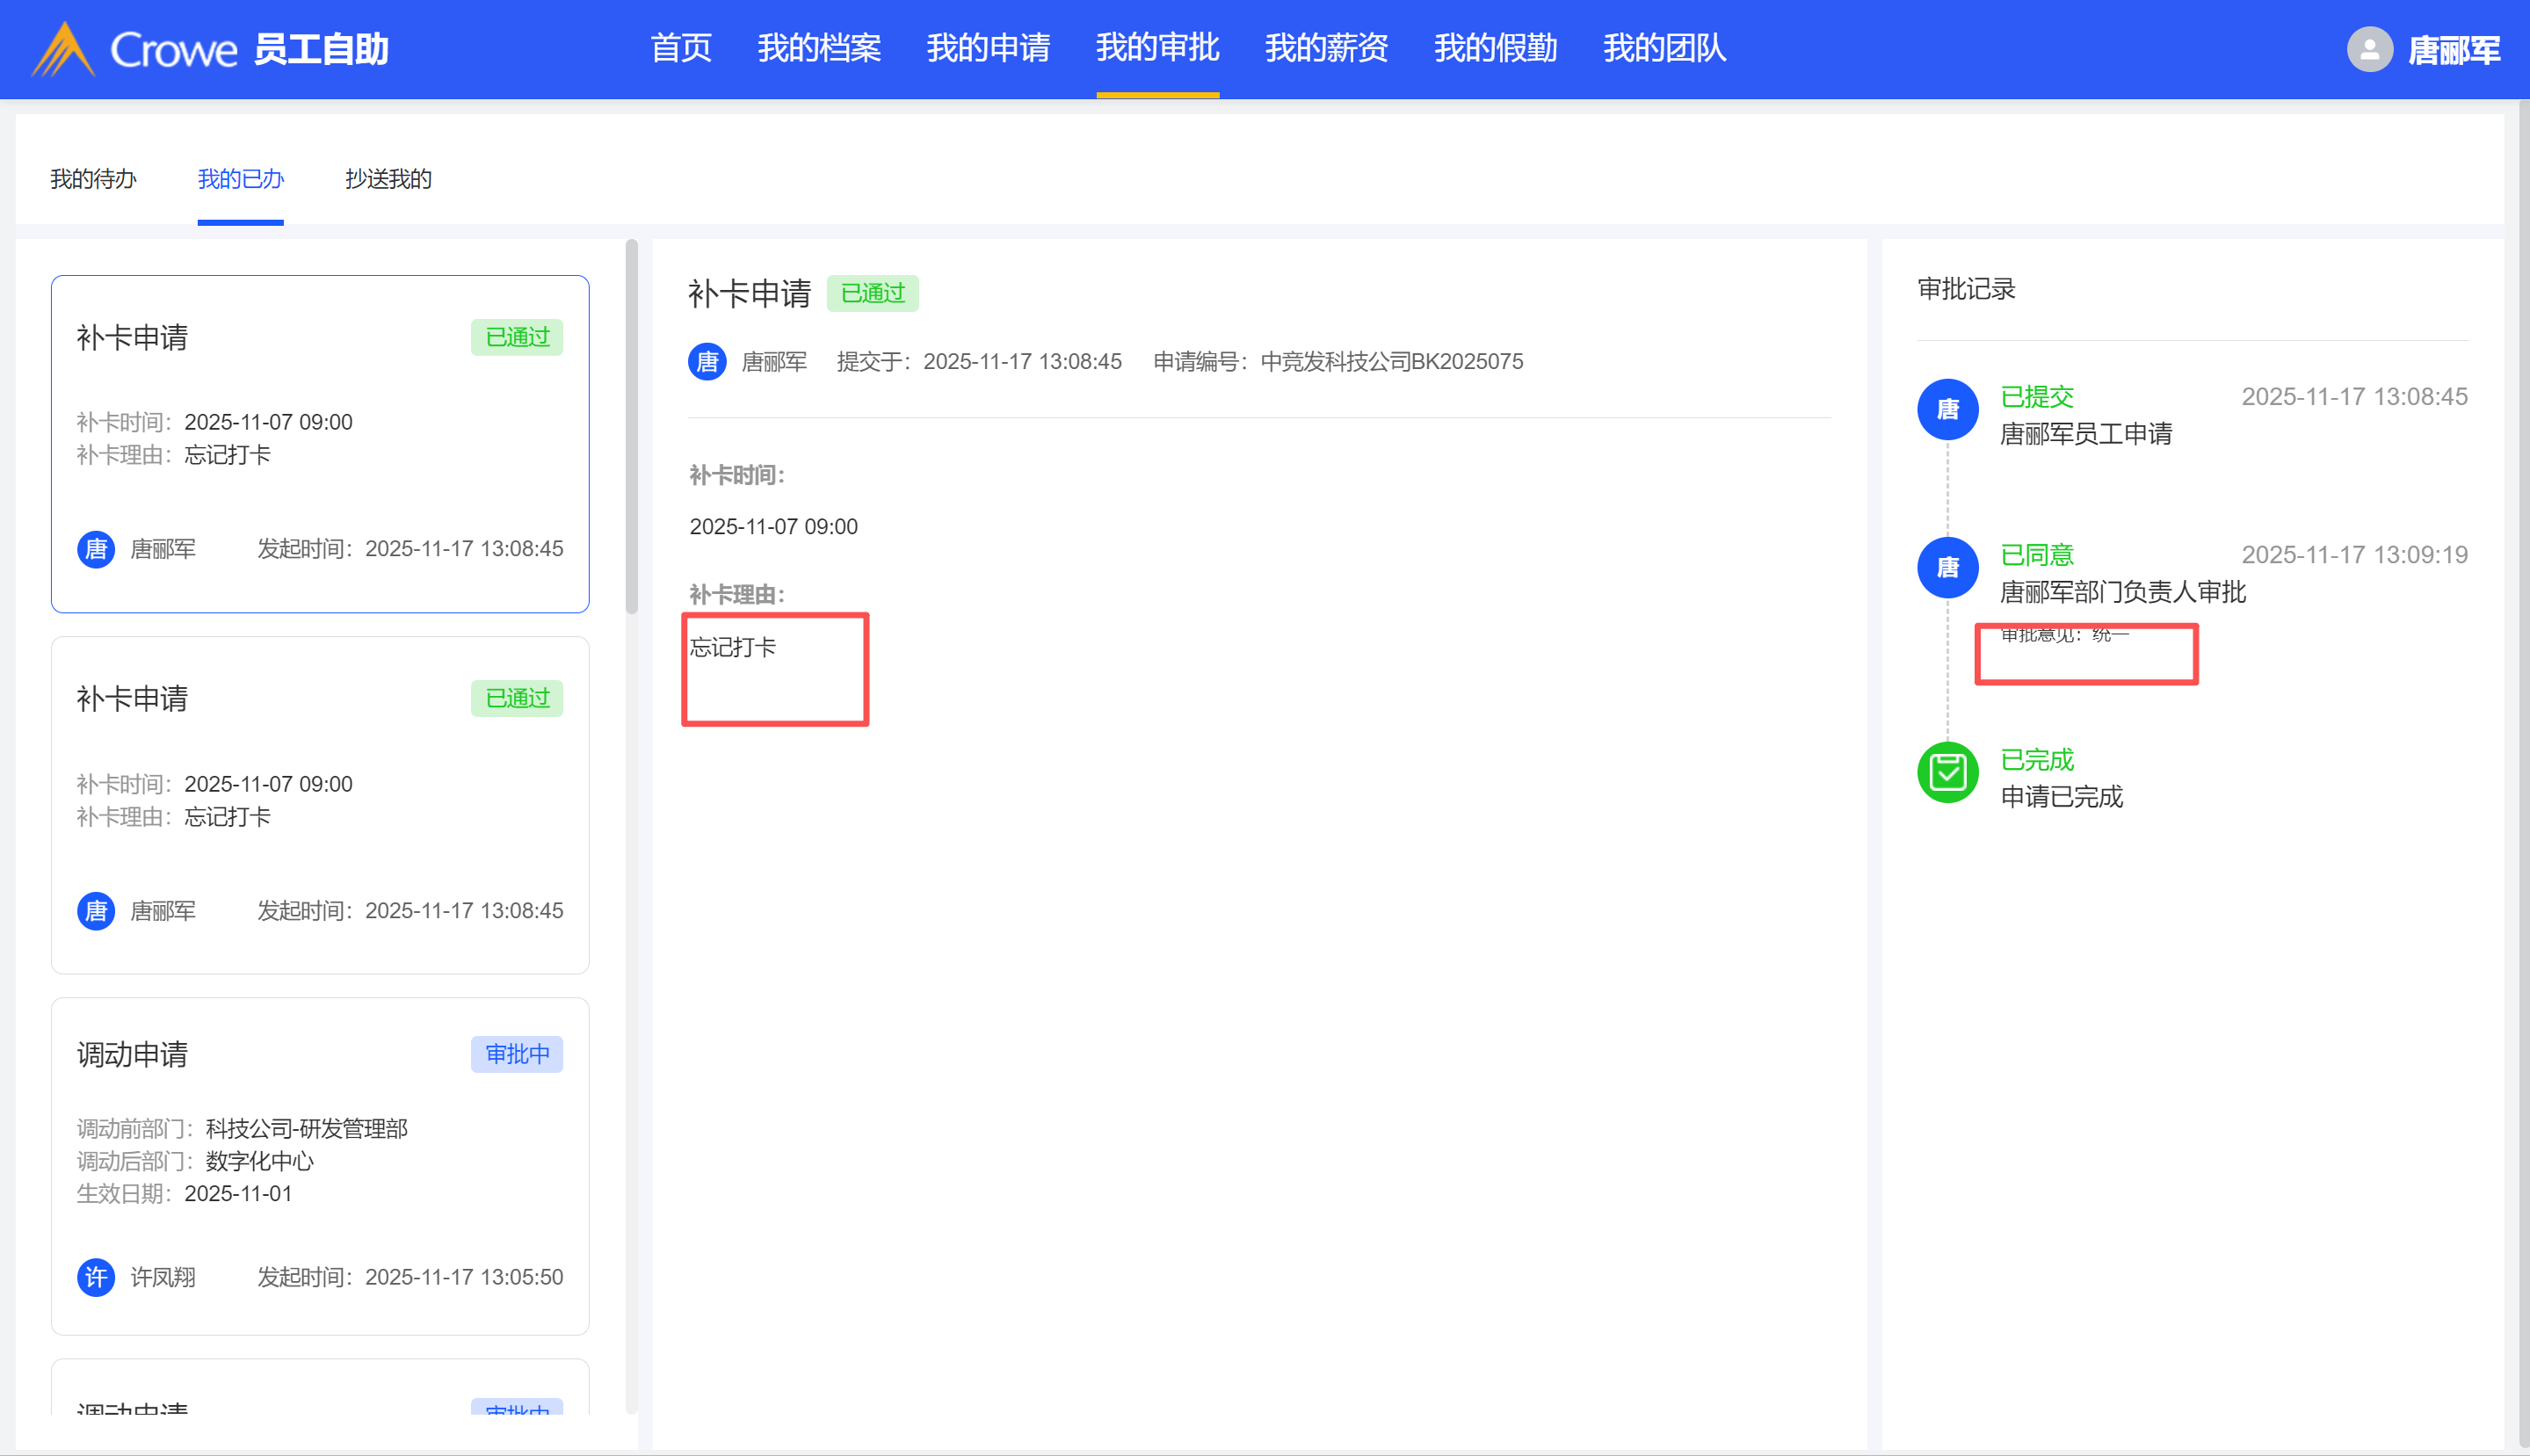
Task: Open the 首页 menu
Action: [x=681, y=48]
